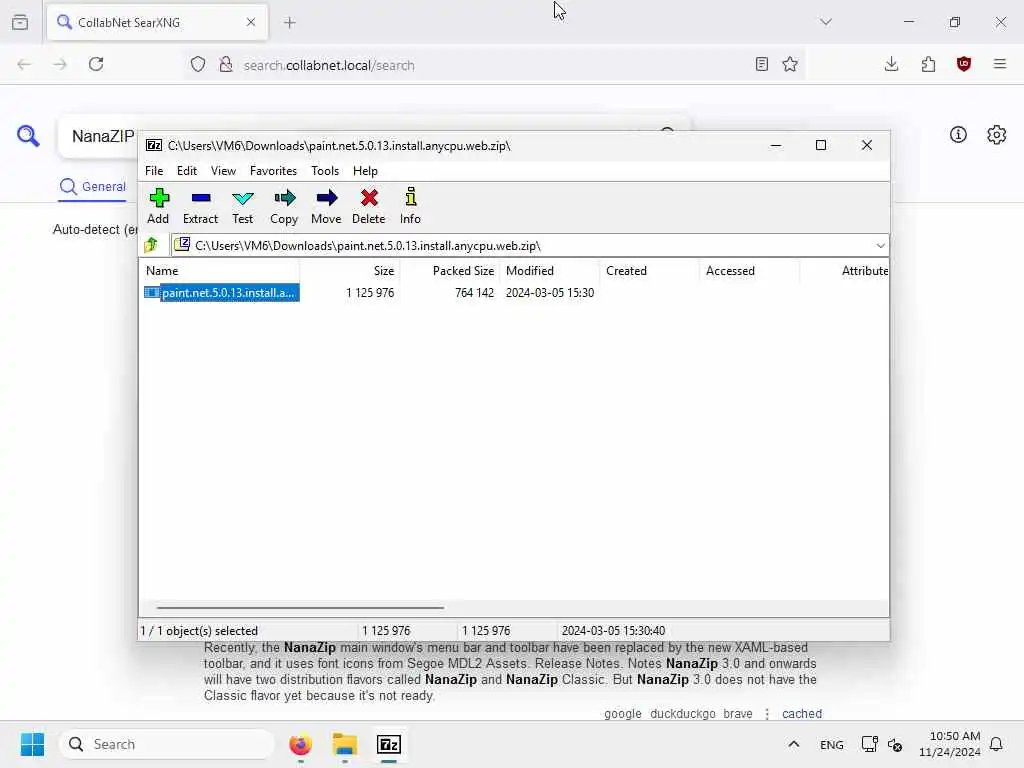Click the SearXNG about info icon
Viewport: 1024px width, 768px height.
coord(958,135)
